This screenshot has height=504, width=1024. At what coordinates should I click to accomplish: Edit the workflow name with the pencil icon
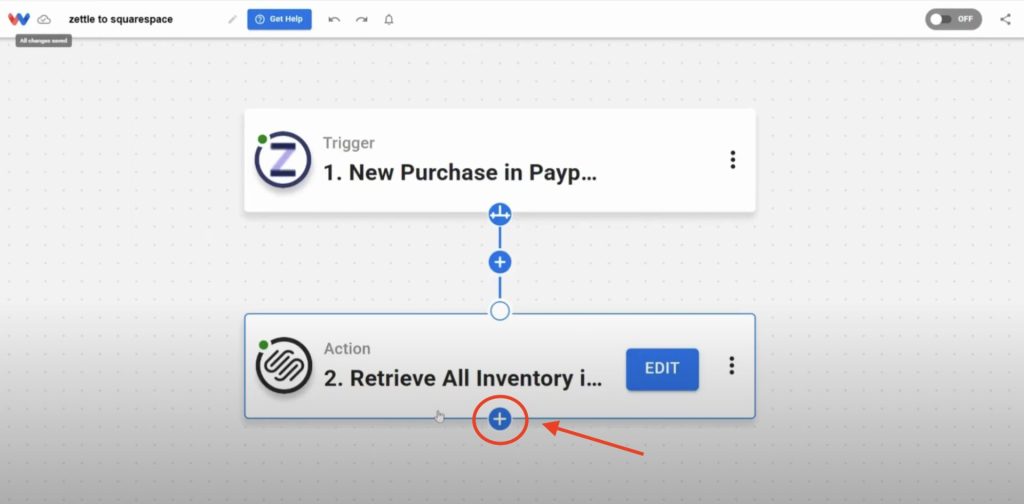click(232, 20)
